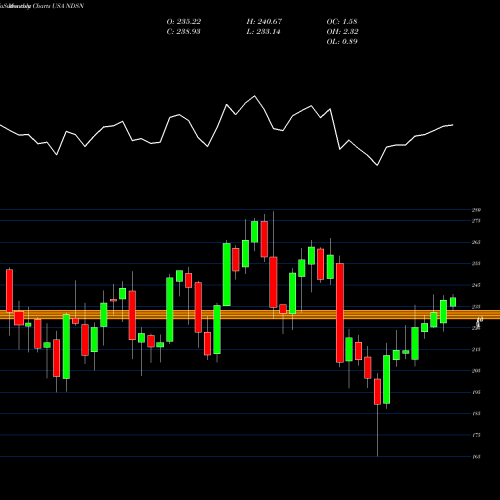Screen dimensions: 500x500
Task: Click the red candle with wick reaching 165
Action: click(x=377, y=392)
